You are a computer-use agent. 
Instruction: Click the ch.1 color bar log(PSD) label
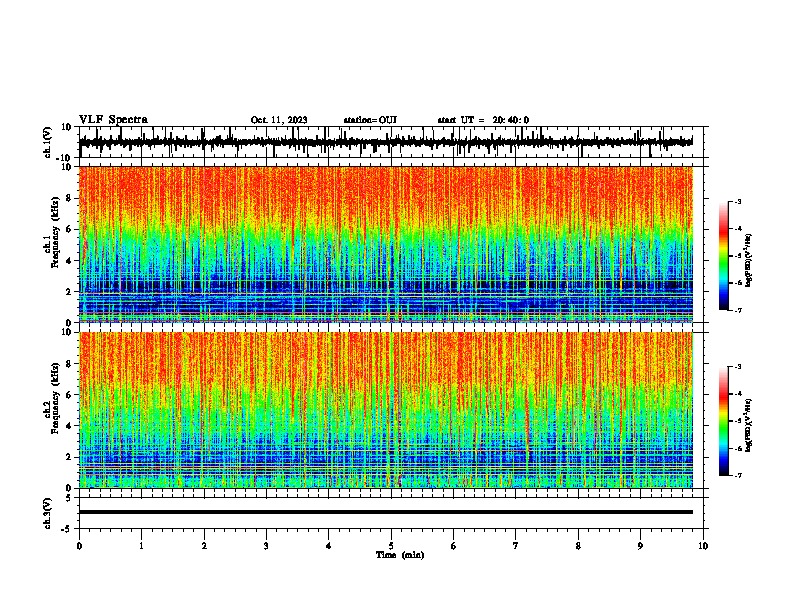(748, 260)
